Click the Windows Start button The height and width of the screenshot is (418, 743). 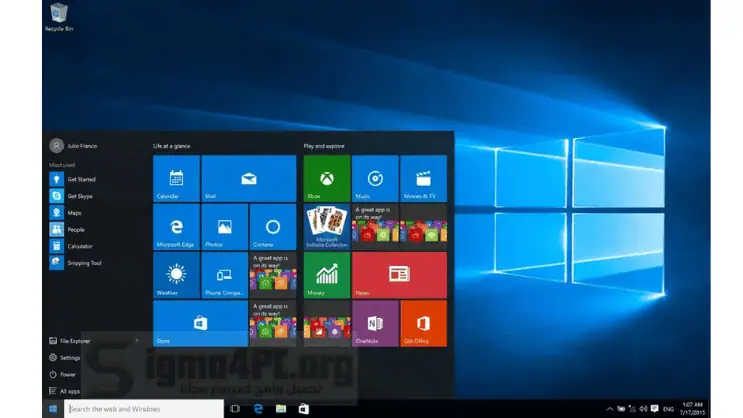(x=53, y=408)
